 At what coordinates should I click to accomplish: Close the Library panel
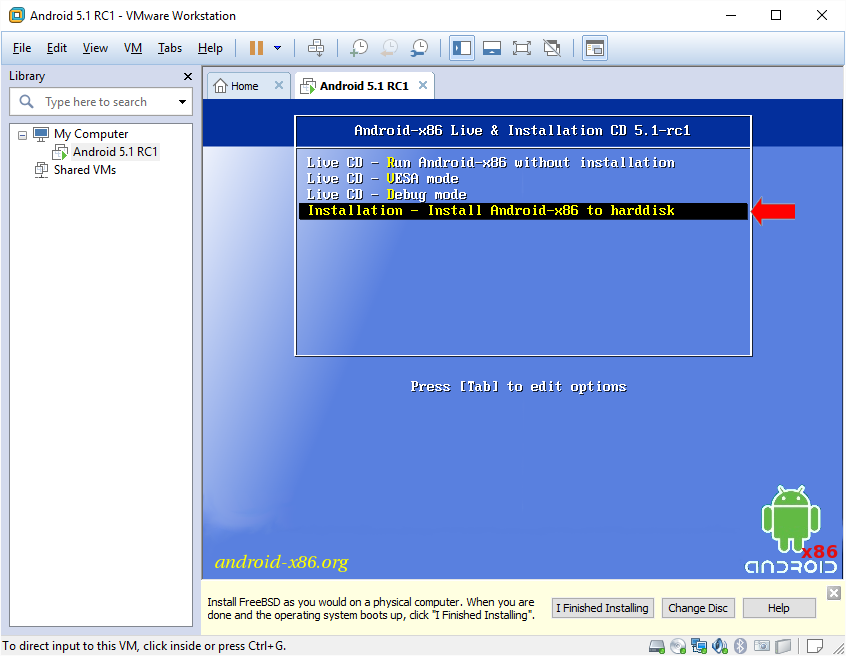coord(188,77)
